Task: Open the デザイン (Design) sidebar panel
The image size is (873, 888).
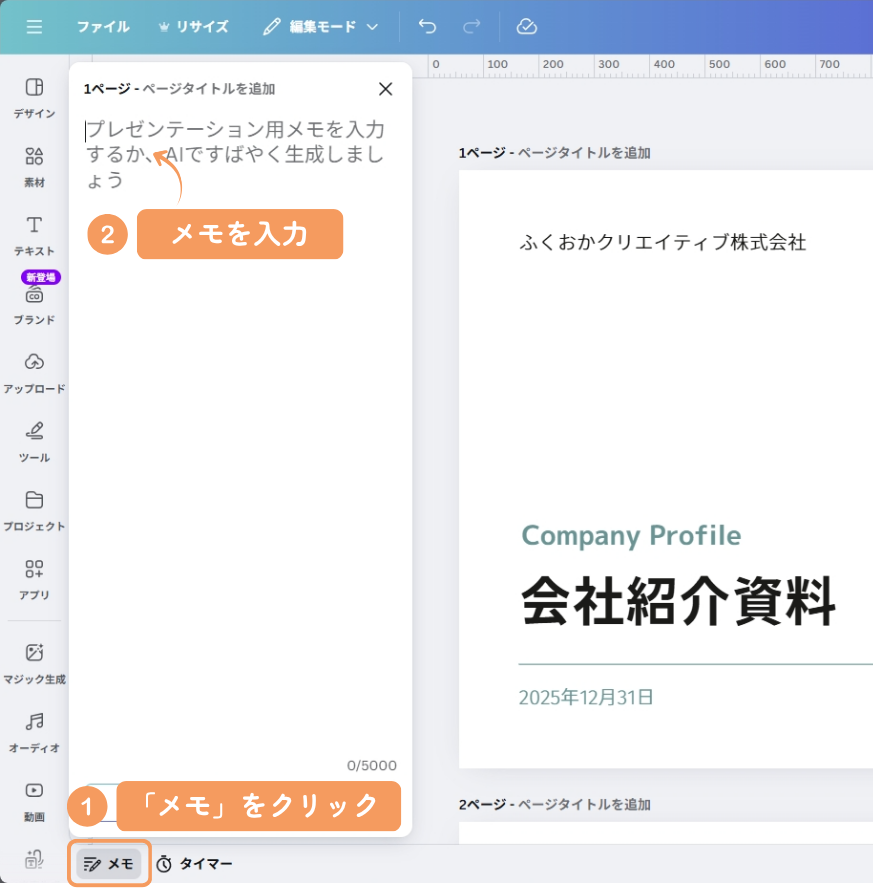Action: tap(34, 97)
